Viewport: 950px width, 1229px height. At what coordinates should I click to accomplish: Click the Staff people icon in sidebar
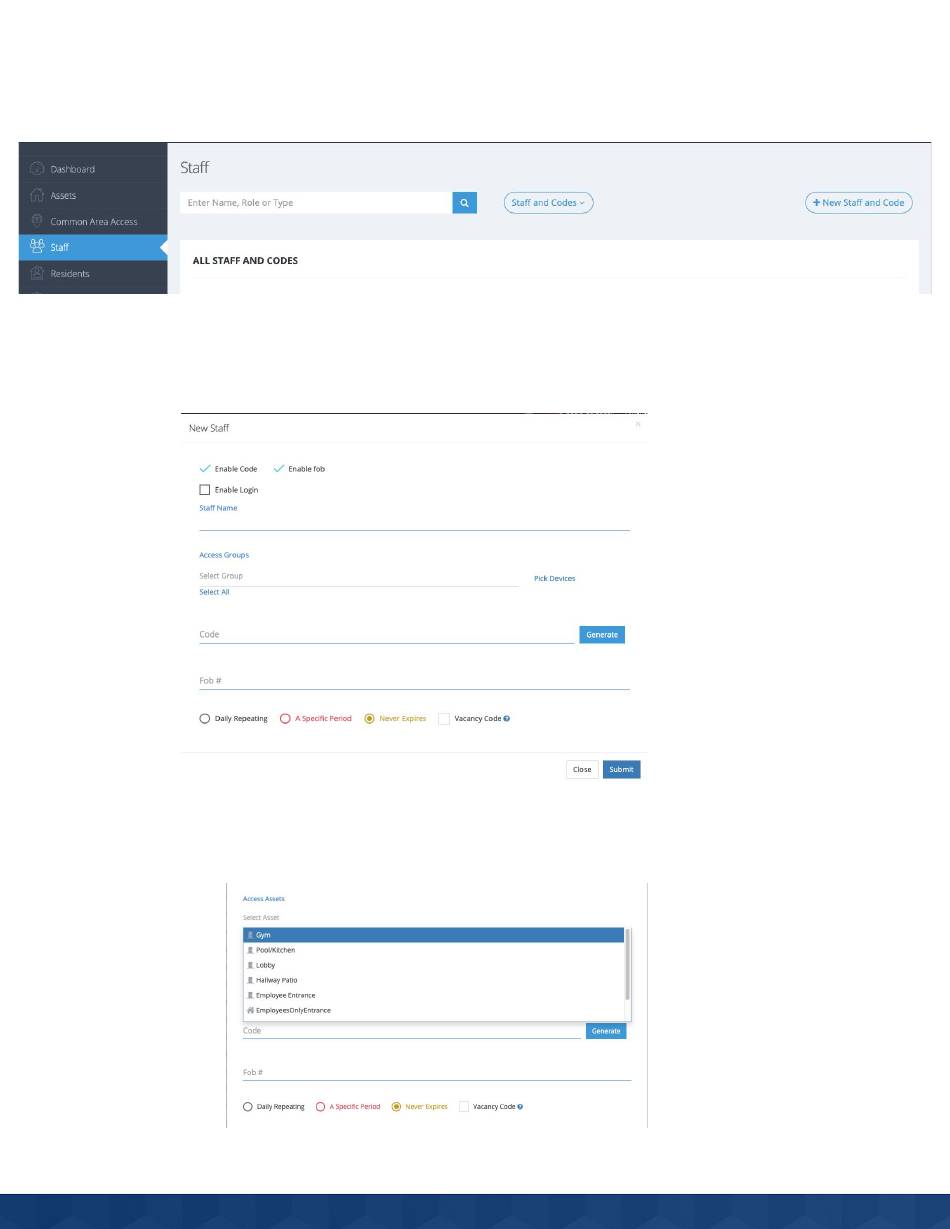coord(37,246)
